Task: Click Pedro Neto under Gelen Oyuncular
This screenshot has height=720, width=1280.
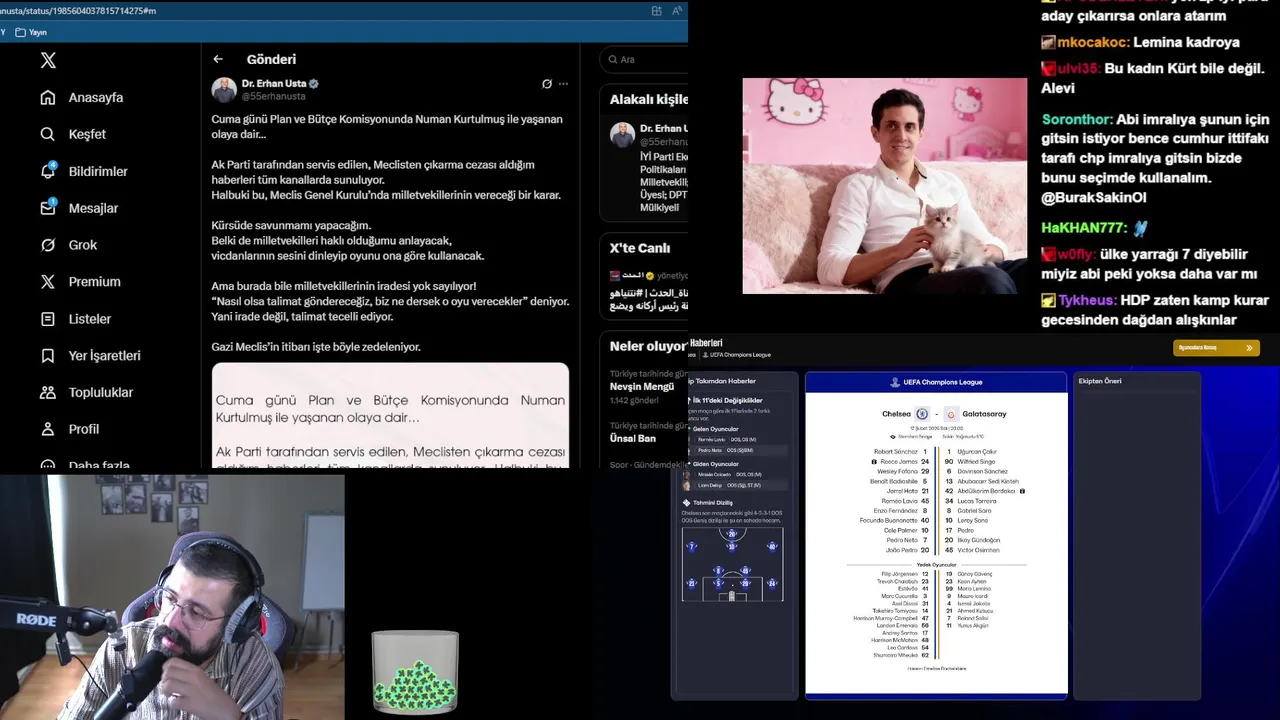Action: pos(710,450)
